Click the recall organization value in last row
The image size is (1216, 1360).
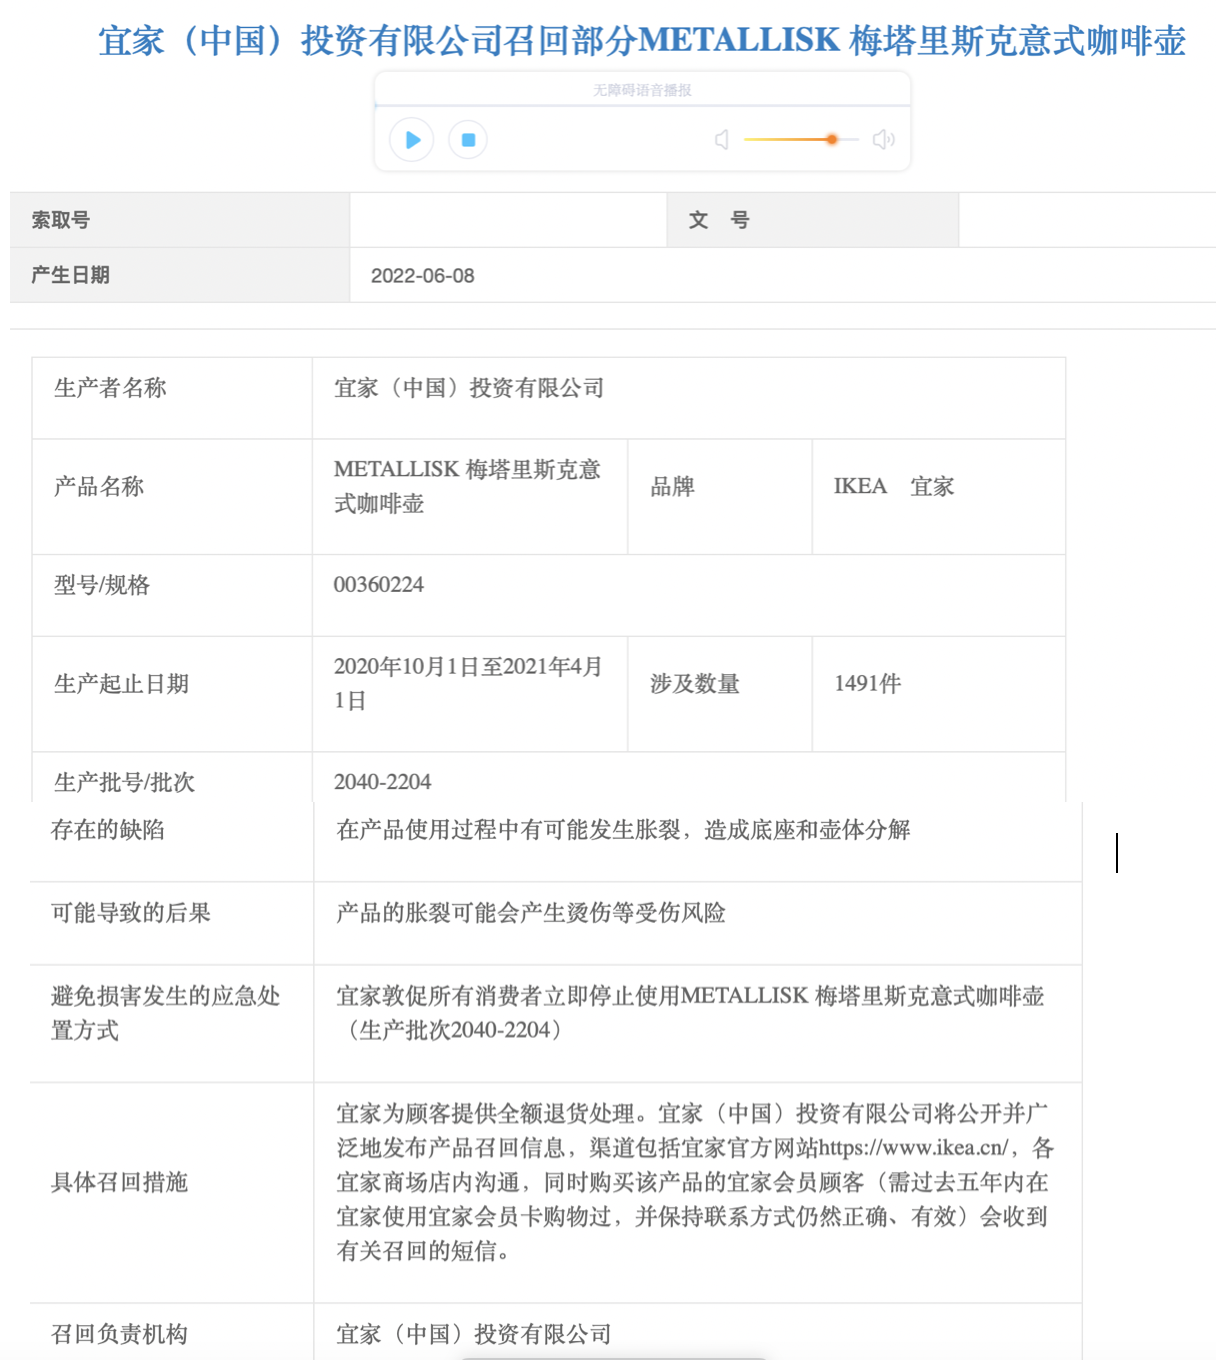474,1335
